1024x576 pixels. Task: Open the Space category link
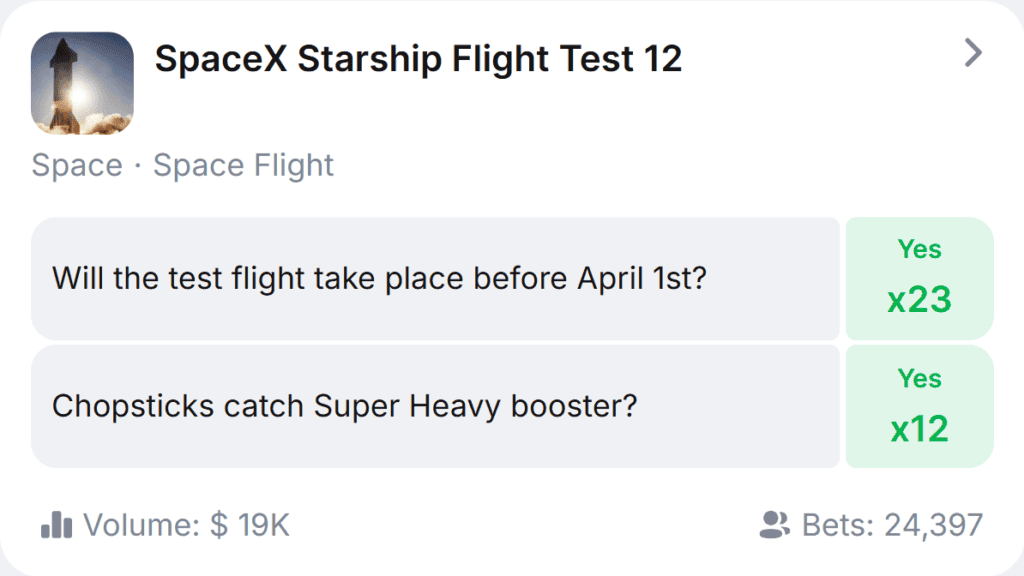point(77,165)
